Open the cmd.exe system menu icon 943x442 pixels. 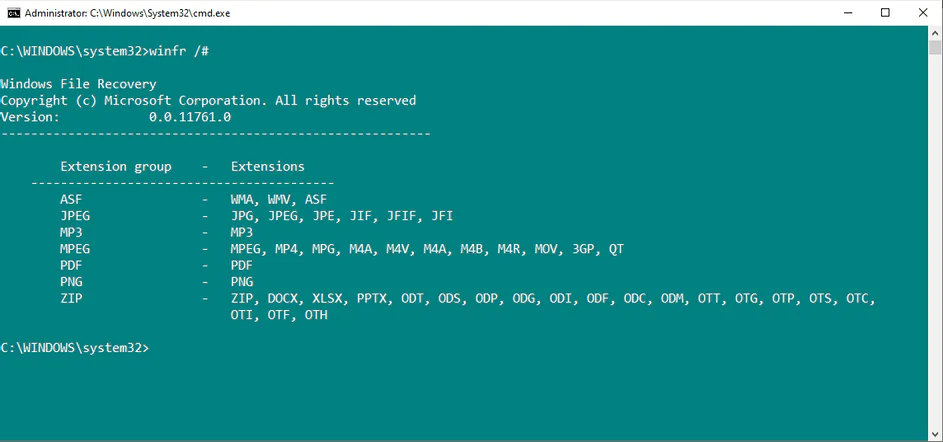point(13,13)
